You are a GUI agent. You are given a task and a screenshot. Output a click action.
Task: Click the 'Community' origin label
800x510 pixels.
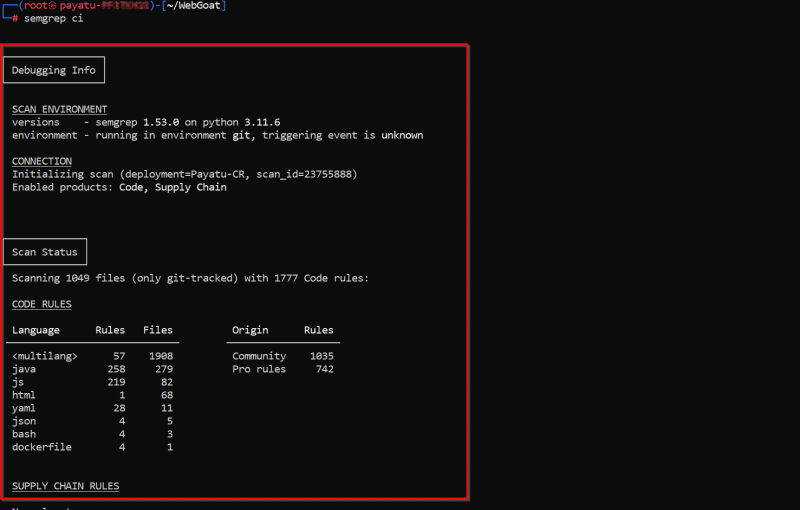point(259,356)
